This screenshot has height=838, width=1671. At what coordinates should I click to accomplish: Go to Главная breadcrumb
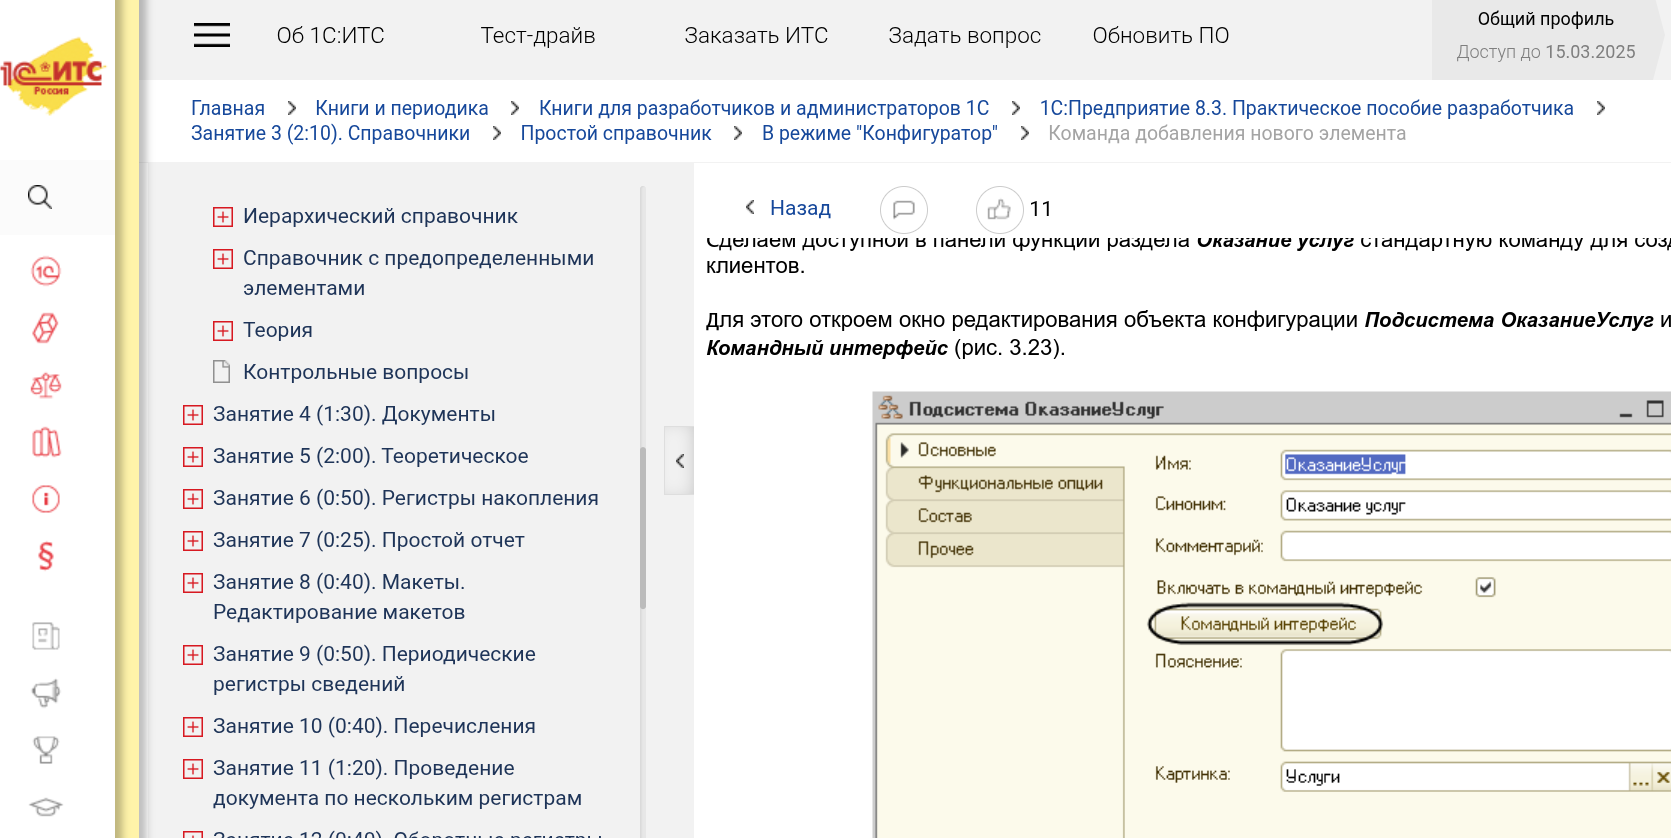pyautogui.click(x=228, y=108)
